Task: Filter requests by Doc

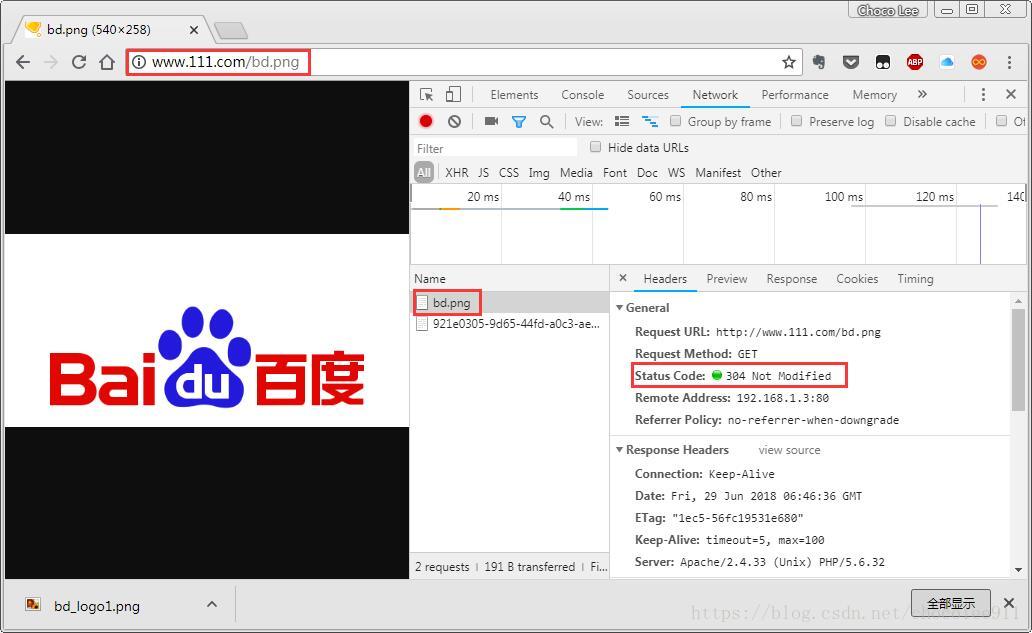Action: [647, 172]
